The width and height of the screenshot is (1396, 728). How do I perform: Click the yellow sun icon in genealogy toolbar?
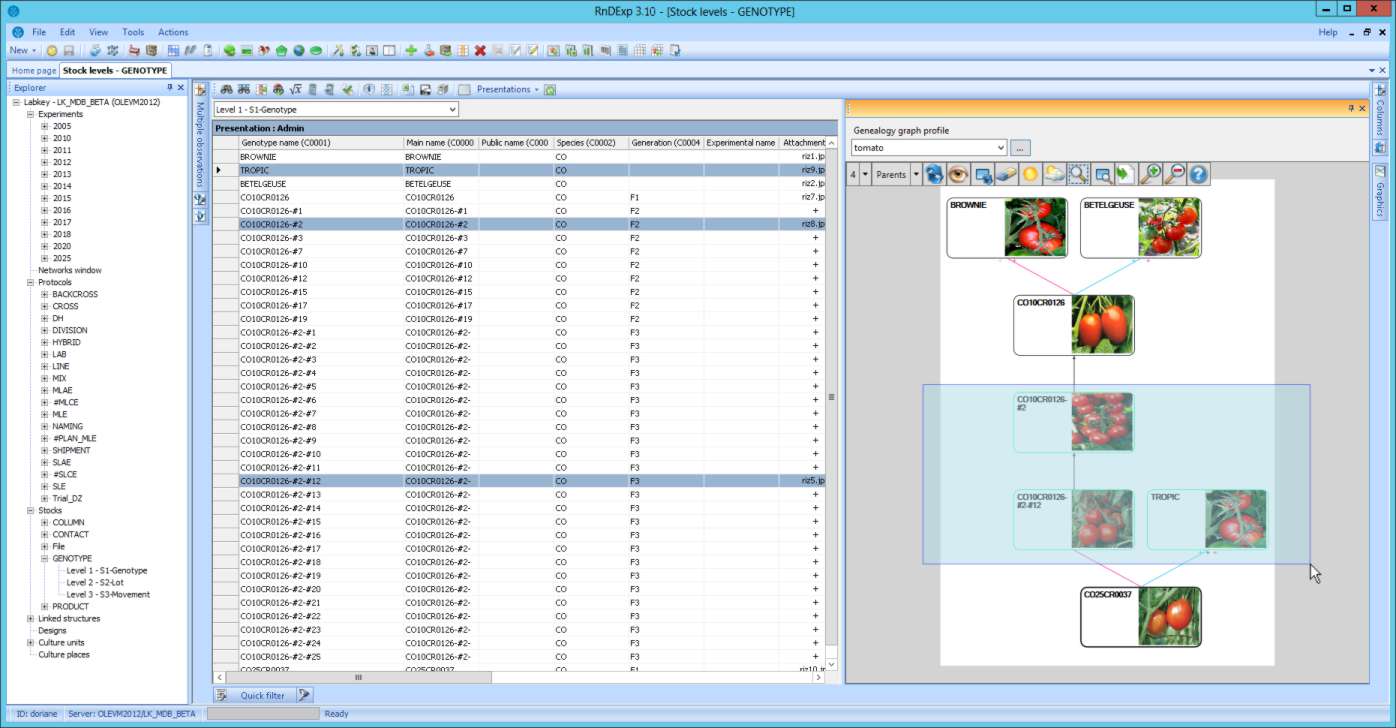pyautogui.click(x=1030, y=174)
